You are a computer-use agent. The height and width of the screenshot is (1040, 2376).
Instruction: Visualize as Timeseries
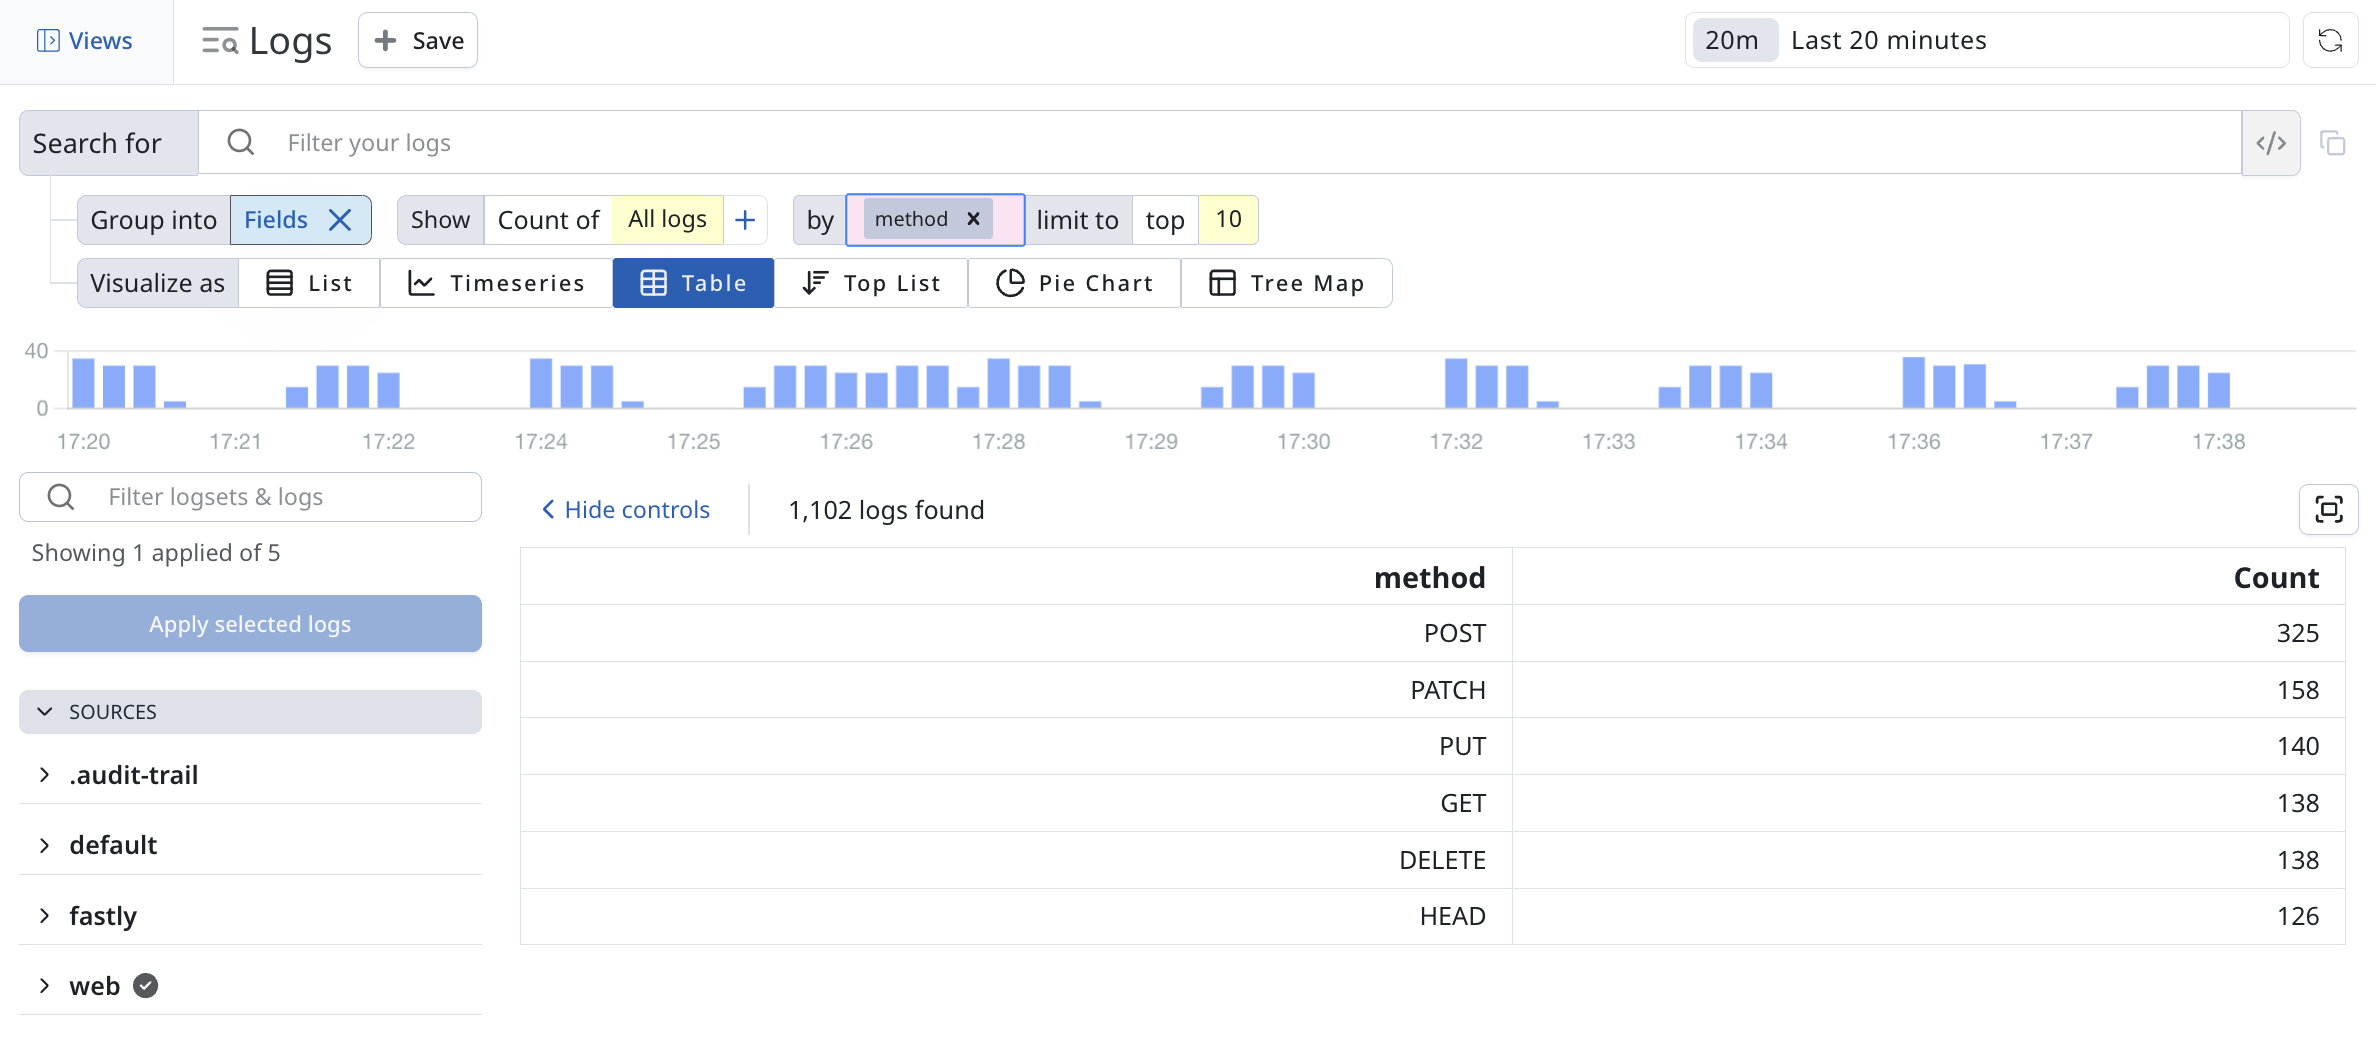[496, 283]
